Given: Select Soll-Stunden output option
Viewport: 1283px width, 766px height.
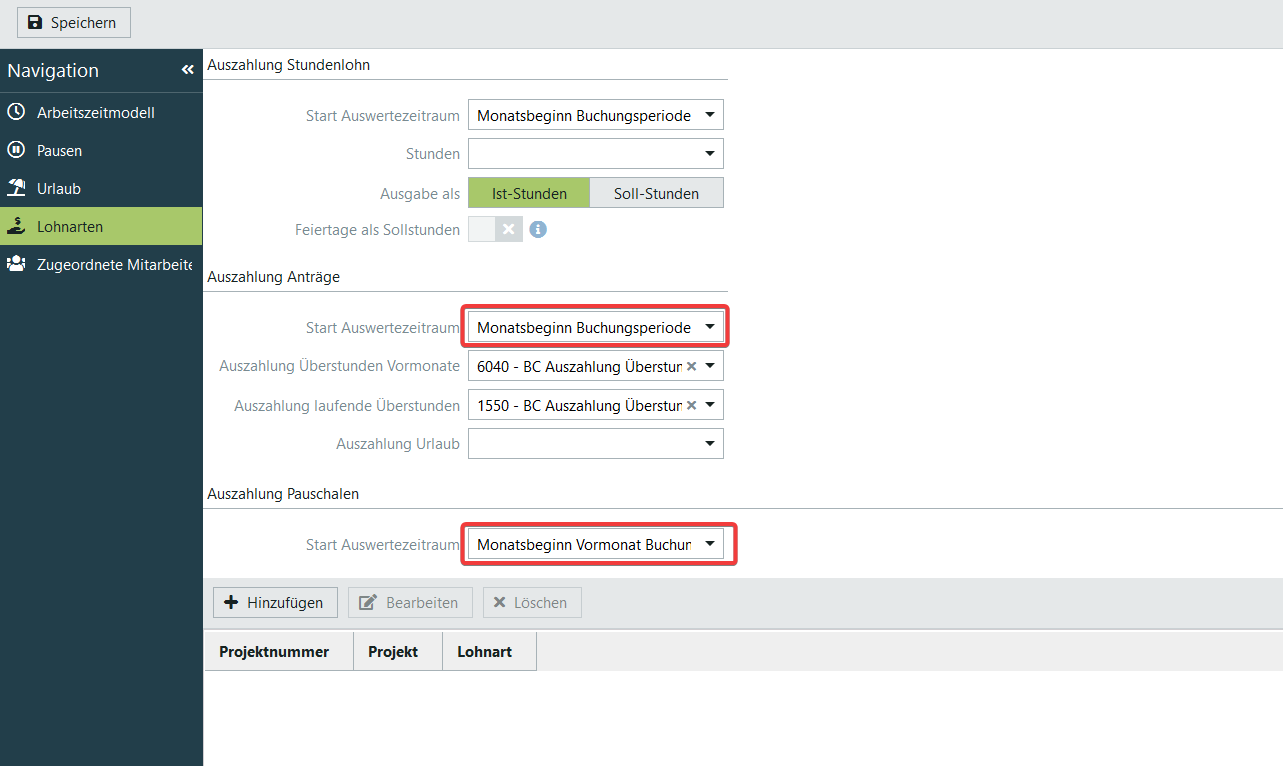Looking at the screenshot, I should pos(656,193).
